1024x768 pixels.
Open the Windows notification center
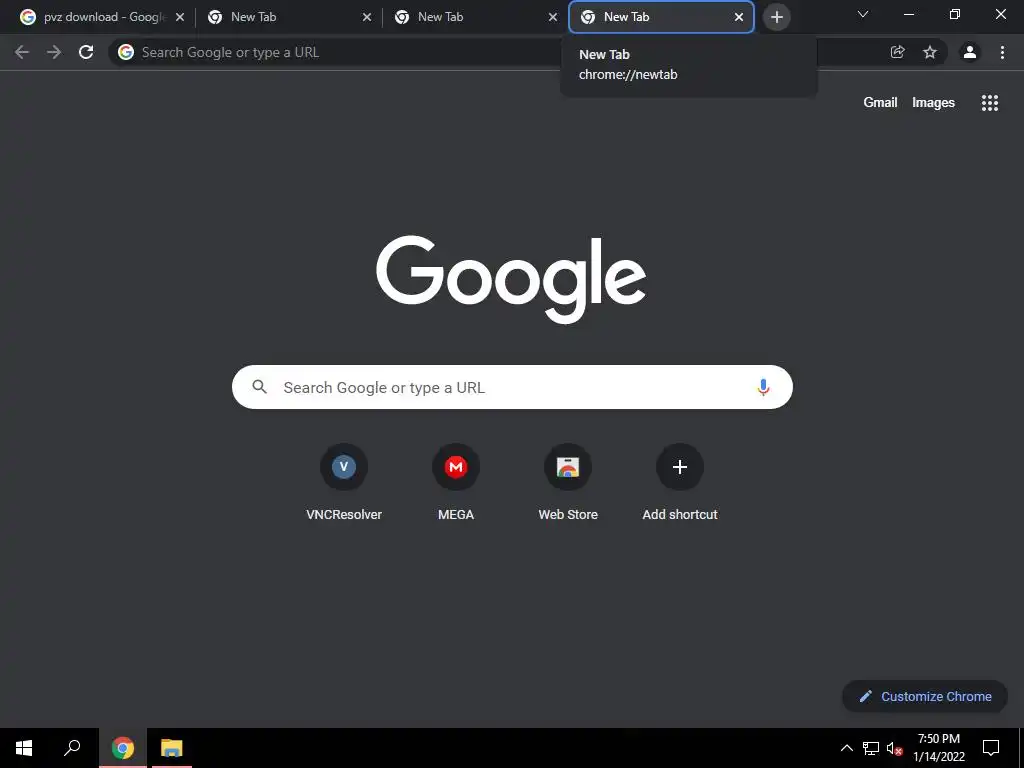(x=991, y=748)
